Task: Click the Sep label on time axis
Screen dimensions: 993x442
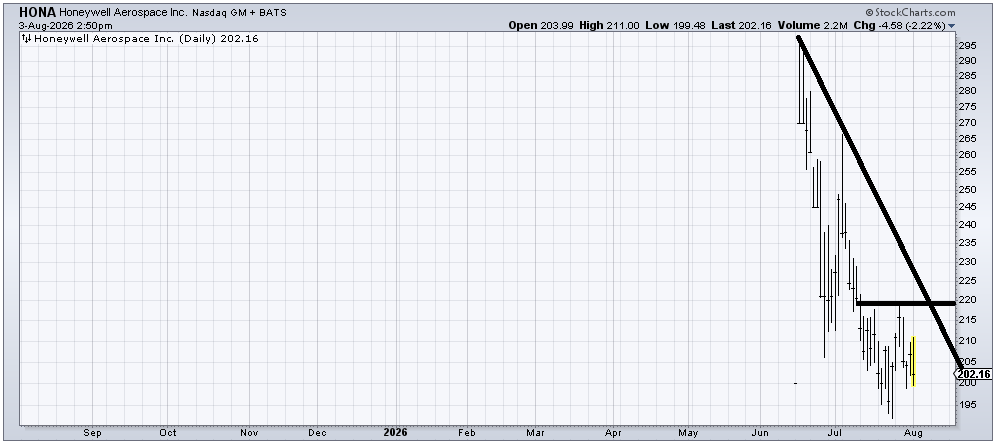Action: click(92, 433)
